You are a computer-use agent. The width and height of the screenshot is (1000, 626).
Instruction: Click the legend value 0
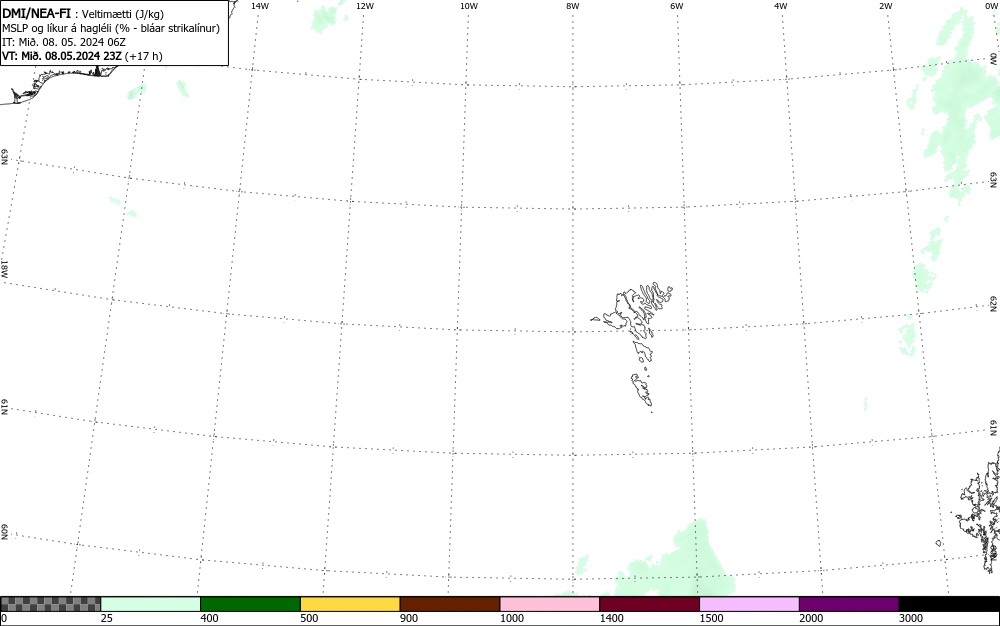tap(4, 618)
